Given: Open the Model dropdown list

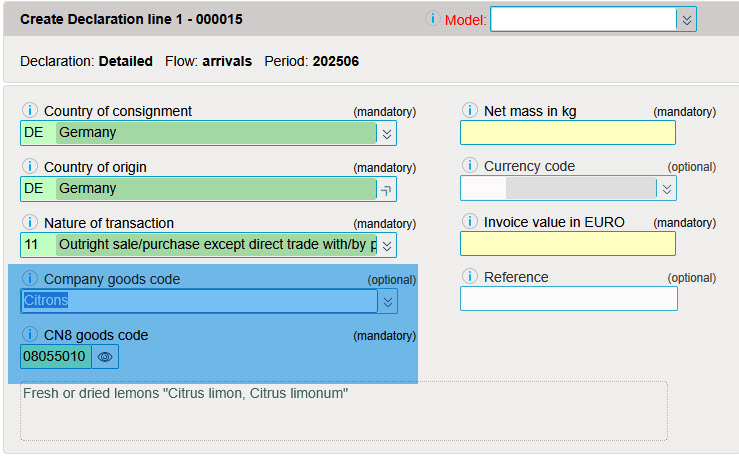Looking at the screenshot, I should (685, 19).
